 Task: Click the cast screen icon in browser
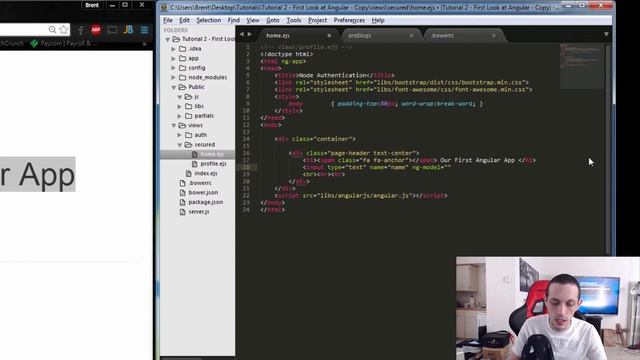112,30
